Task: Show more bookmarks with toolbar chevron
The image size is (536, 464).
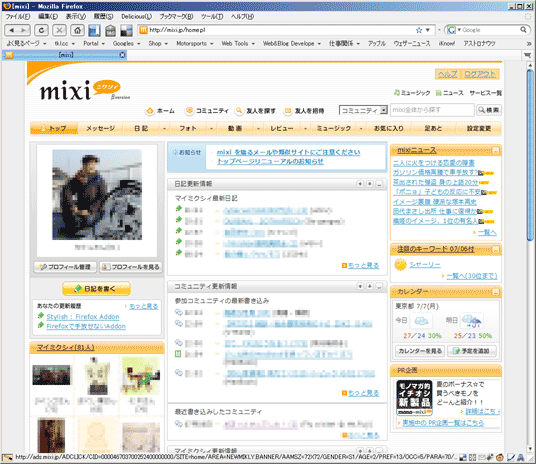Action: pos(529,44)
